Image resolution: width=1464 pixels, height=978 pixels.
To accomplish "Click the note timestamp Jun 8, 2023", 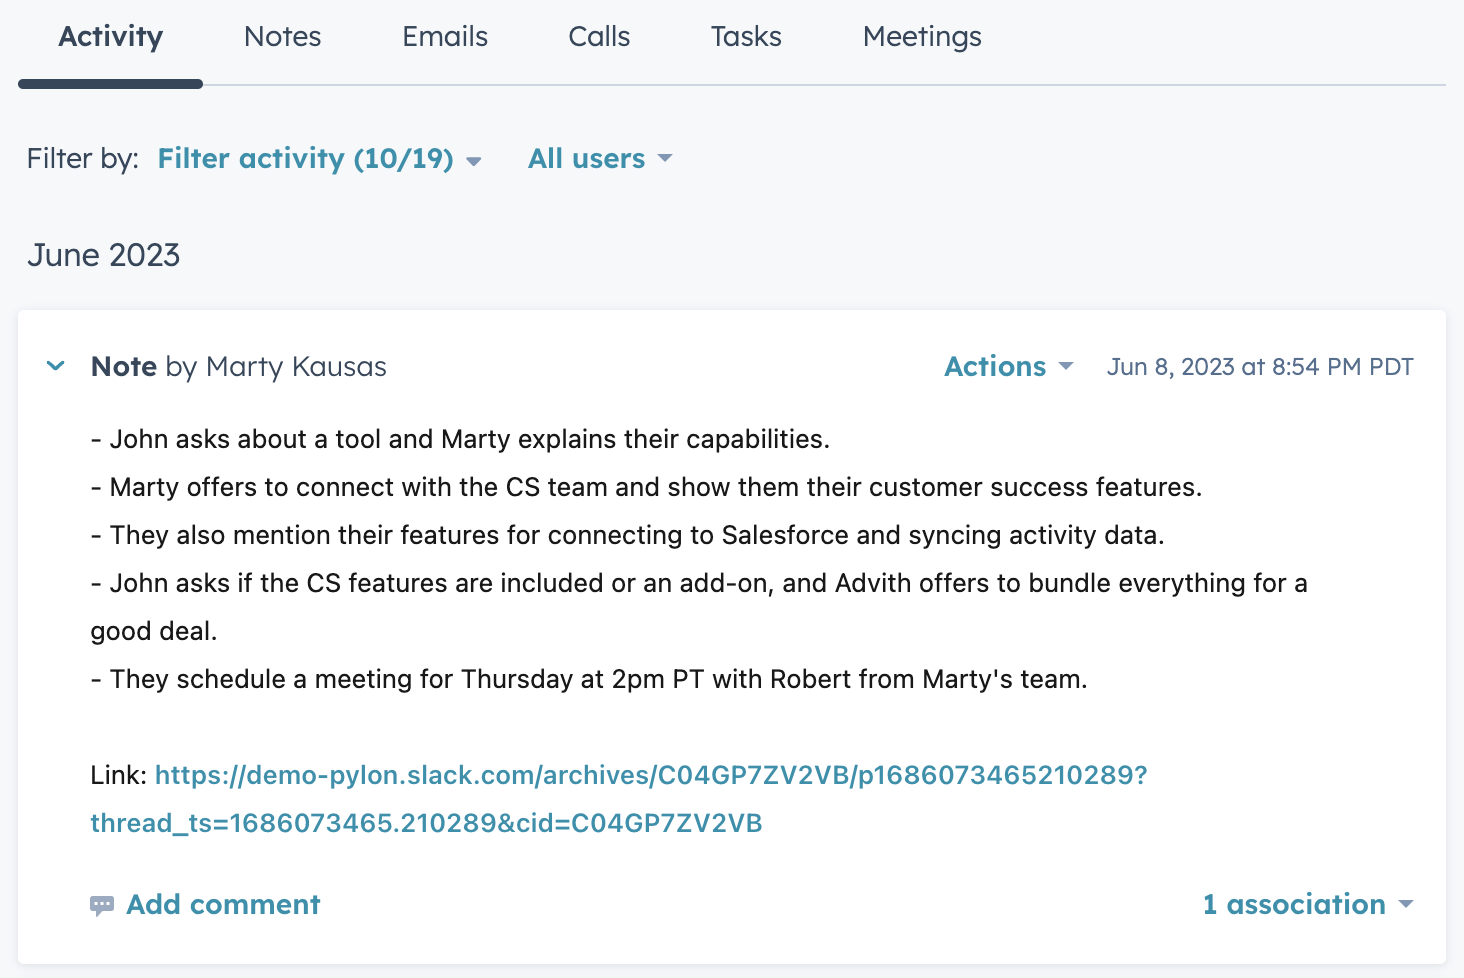I will click(x=1259, y=367).
